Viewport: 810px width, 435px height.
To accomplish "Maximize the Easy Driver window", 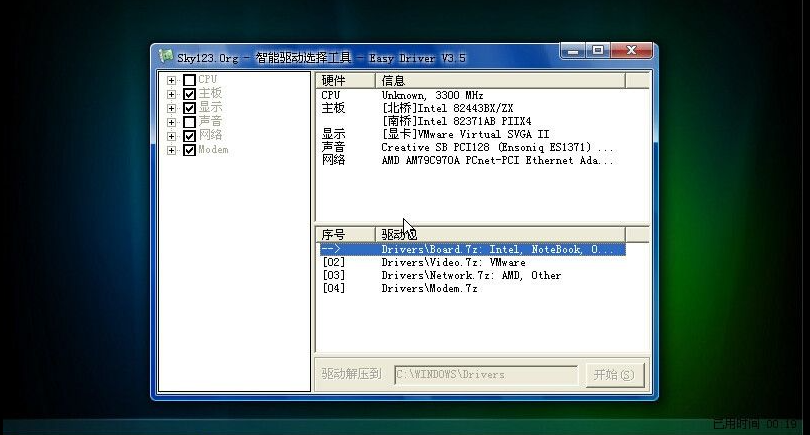I will coord(598,51).
